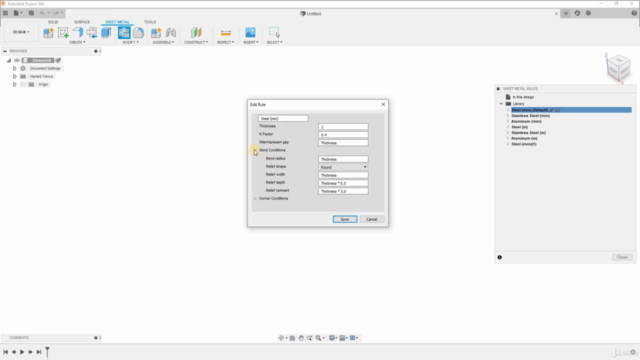Click Cancel in Edit Rule dialog
The height and width of the screenshot is (360, 640).
pyautogui.click(x=372, y=220)
